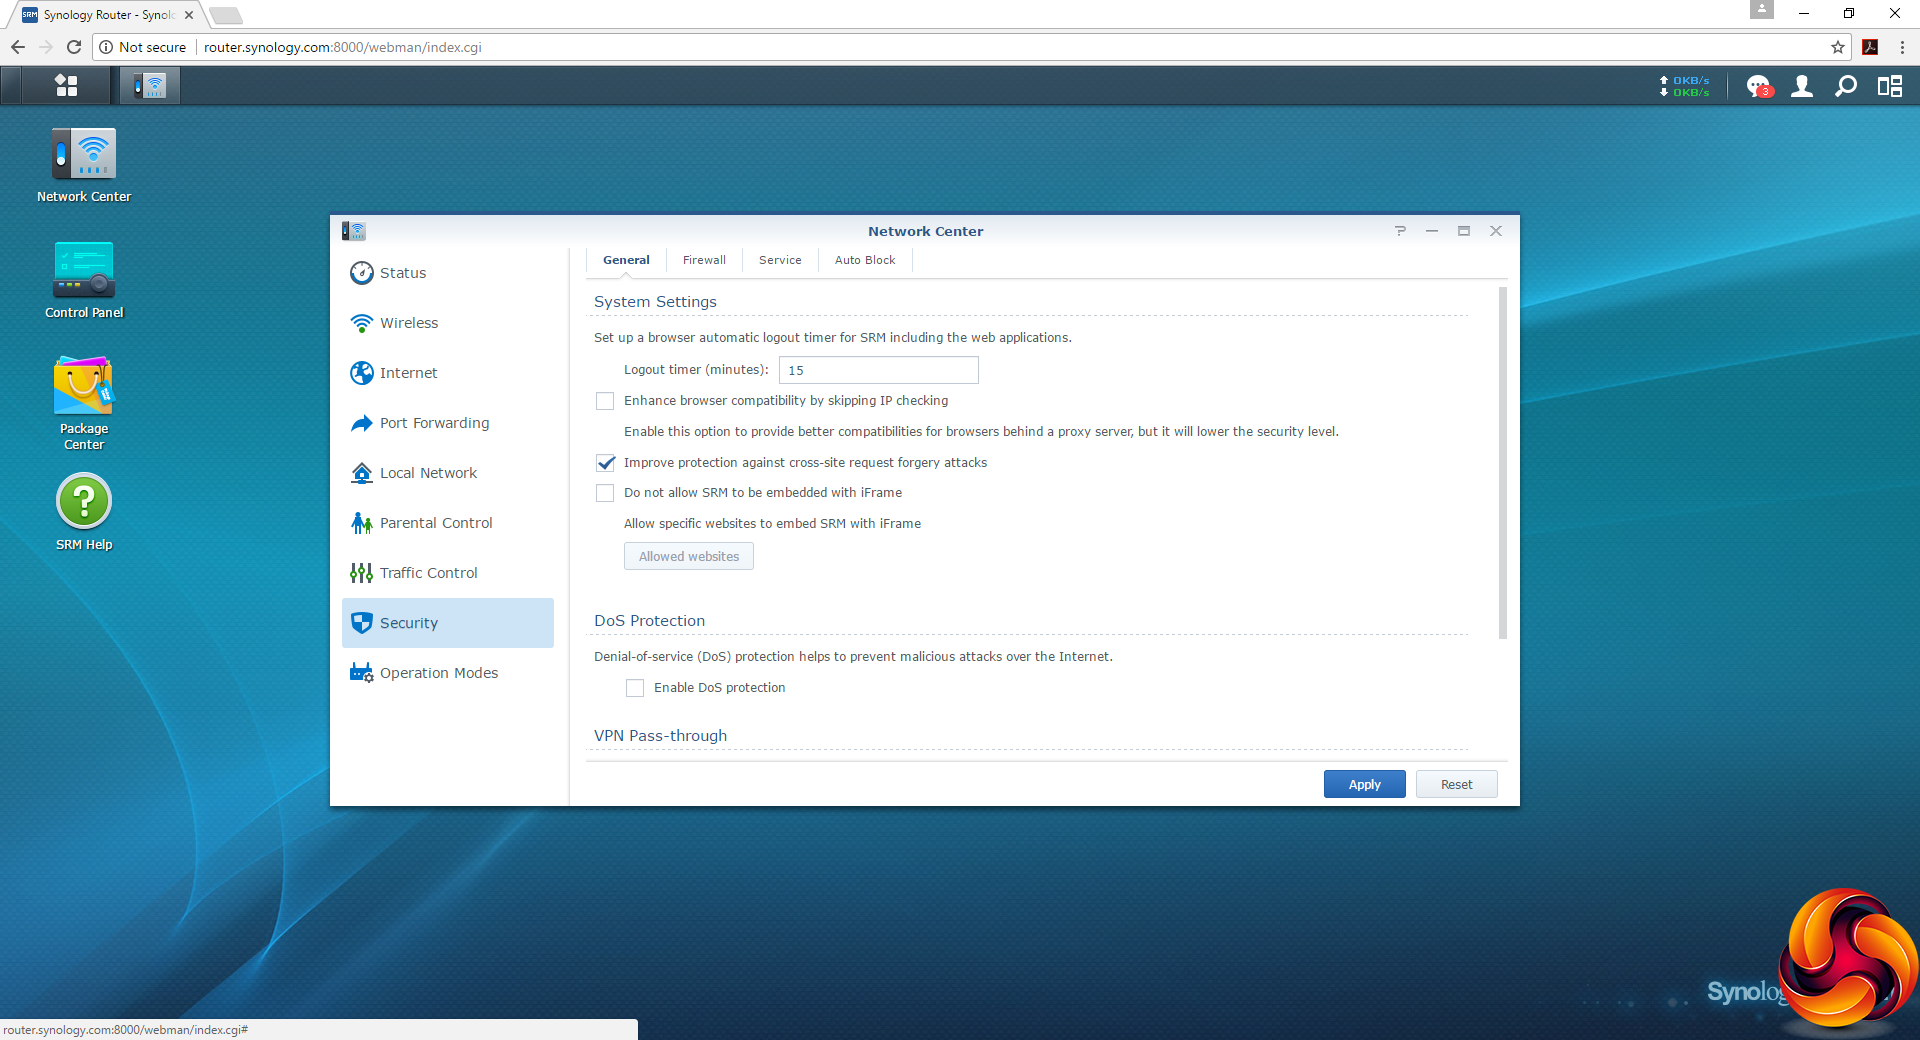This screenshot has height=1040, width=1920.
Task: Select the Synology Router browser tab
Action: (x=107, y=15)
